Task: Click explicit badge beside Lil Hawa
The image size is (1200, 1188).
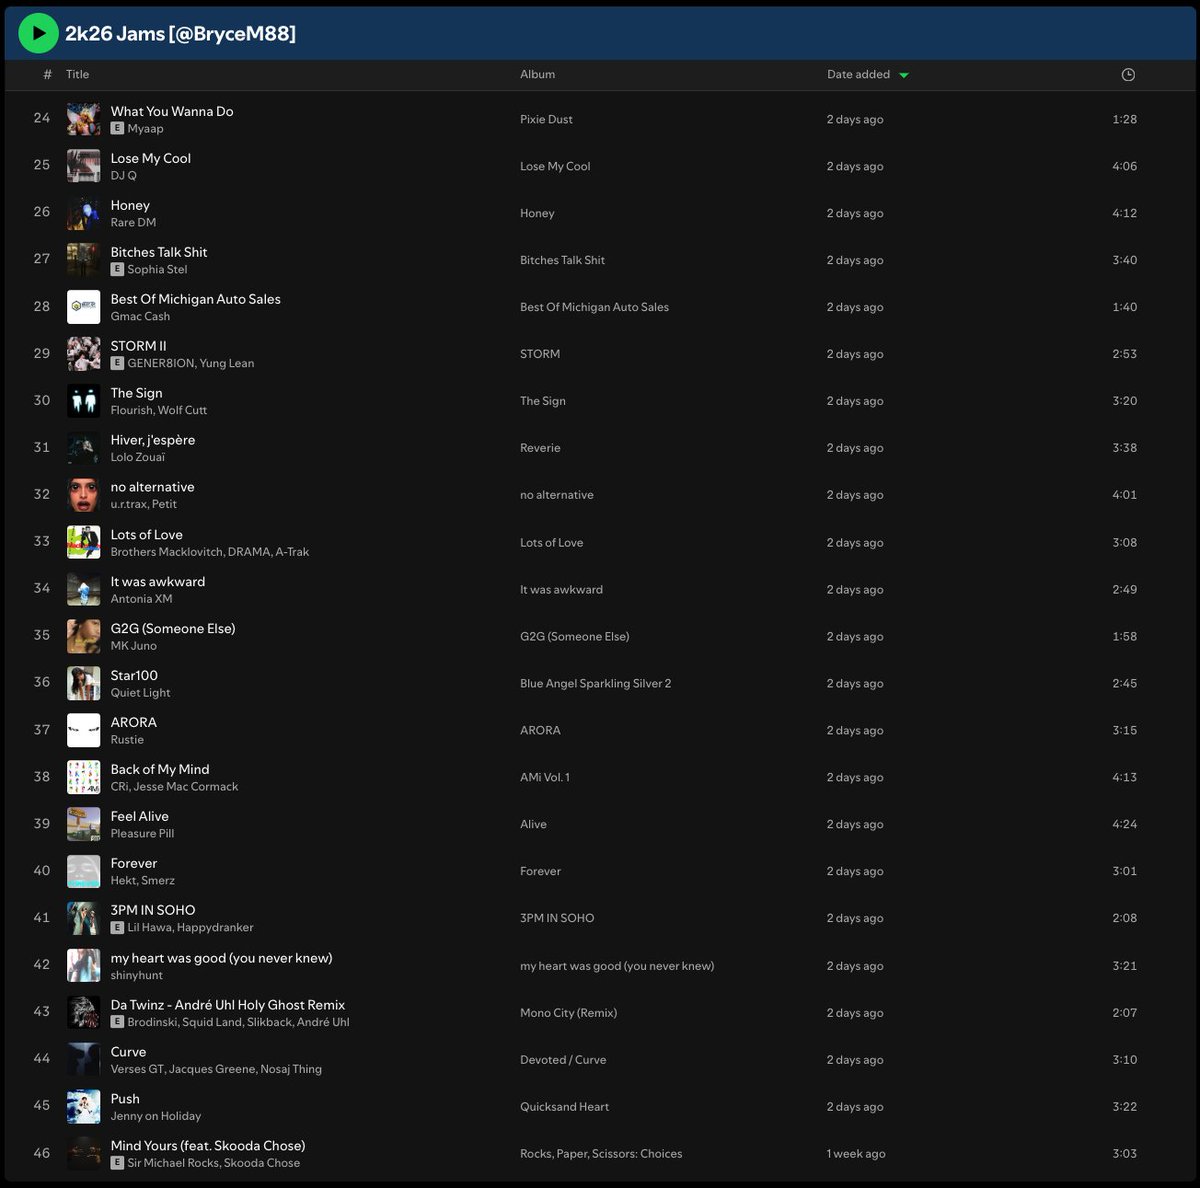Action: coord(117,927)
